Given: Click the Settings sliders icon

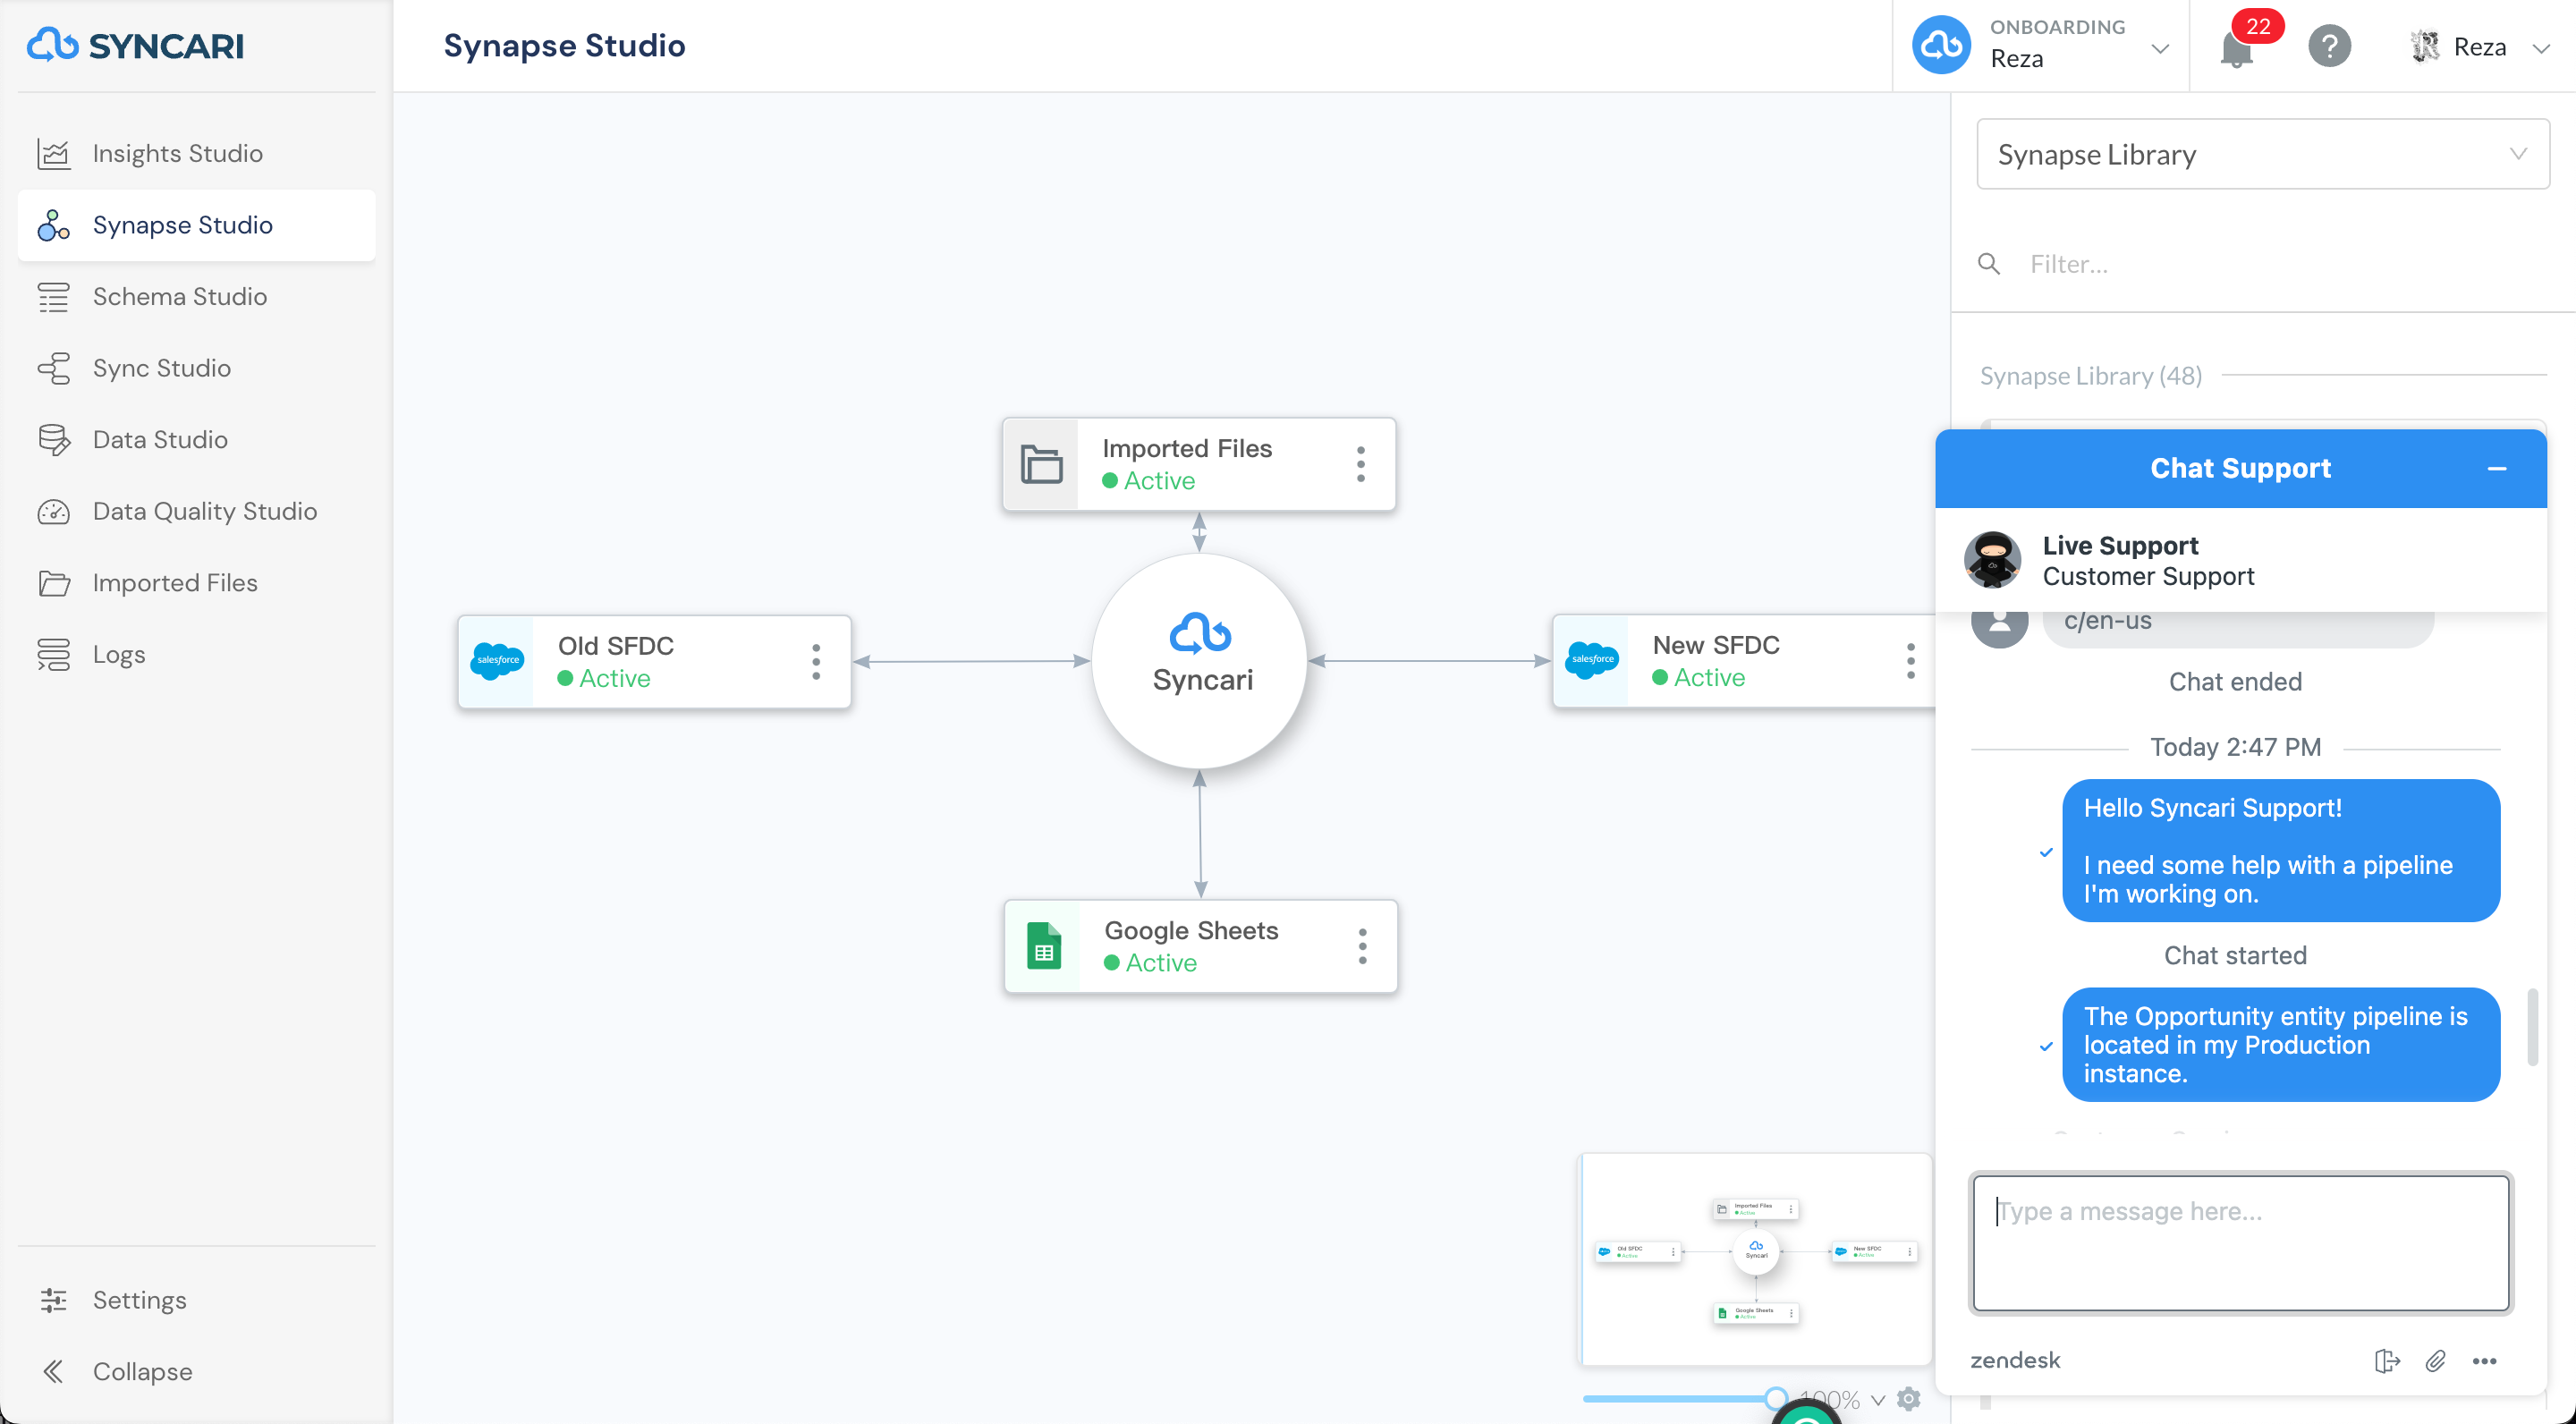Looking at the screenshot, I should [53, 1300].
